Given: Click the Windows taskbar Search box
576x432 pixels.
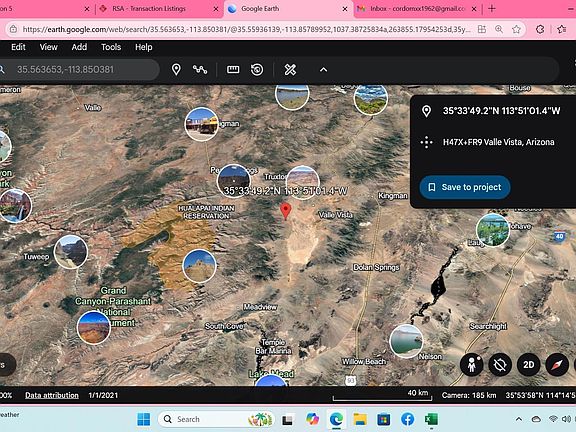Looking at the screenshot, I should 216,419.
